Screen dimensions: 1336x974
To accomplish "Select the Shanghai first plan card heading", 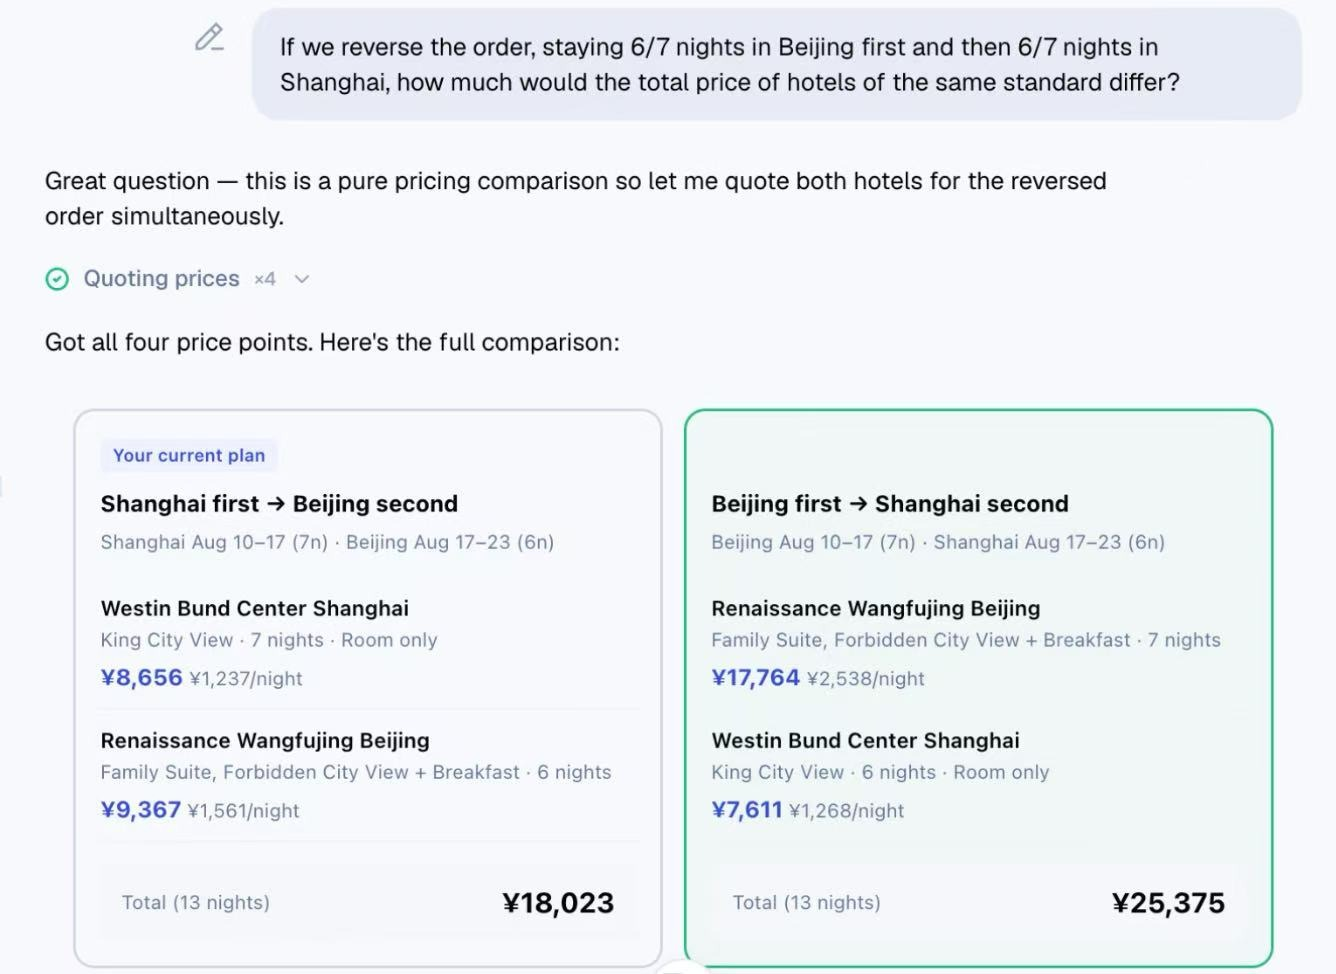I will (279, 504).
